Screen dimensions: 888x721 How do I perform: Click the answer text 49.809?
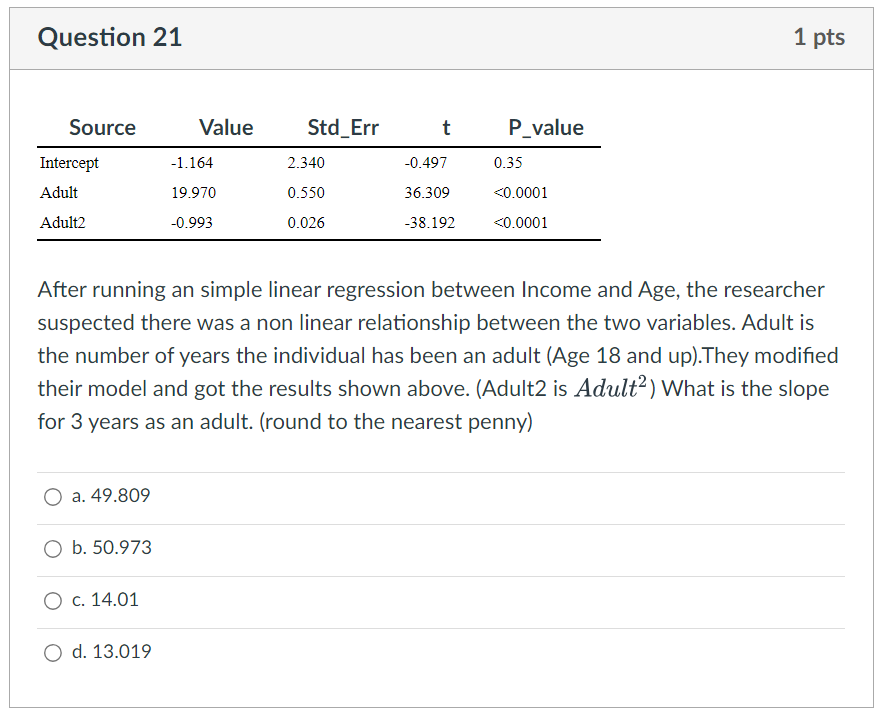click(111, 496)
